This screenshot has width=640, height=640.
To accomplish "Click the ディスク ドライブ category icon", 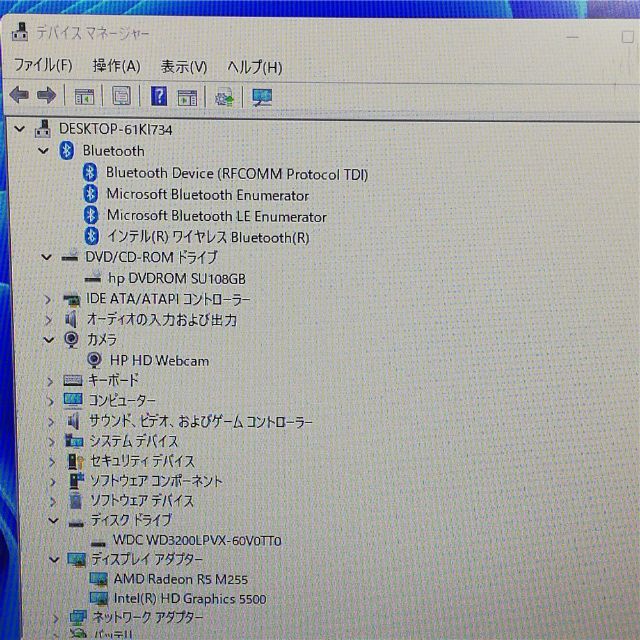I will (76, 522).
